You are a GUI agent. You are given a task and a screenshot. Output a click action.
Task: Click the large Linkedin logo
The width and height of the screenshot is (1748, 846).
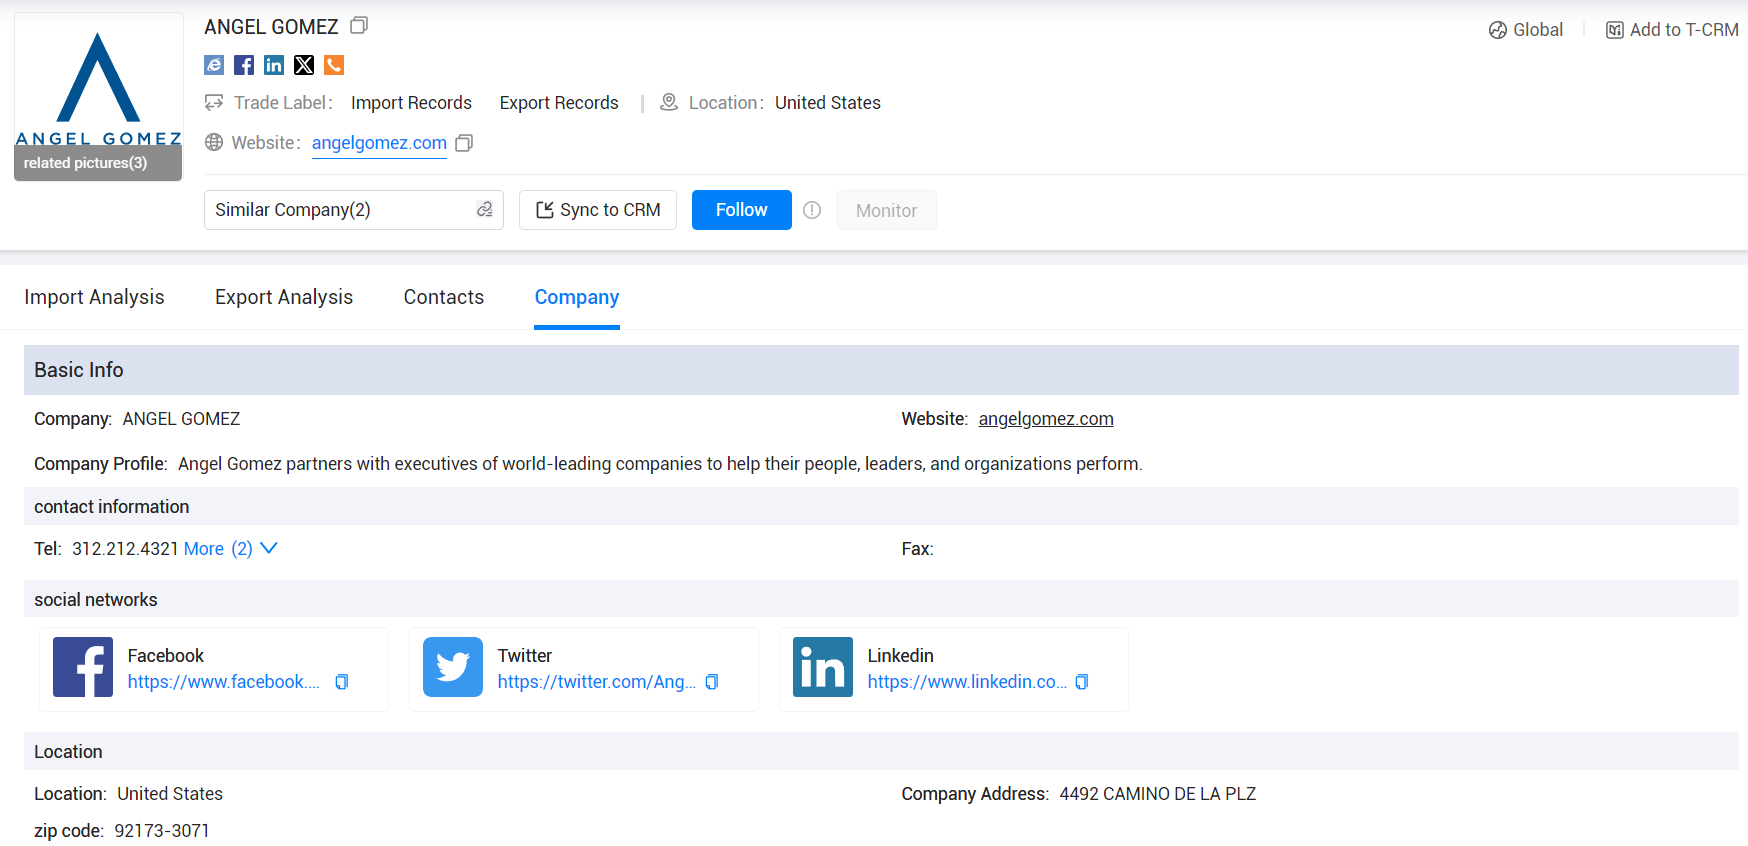pyautogui.click(x=823, y=667)
